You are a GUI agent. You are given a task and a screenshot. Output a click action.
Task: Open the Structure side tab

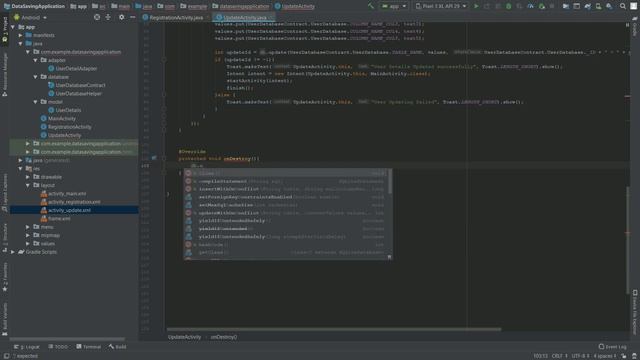pos(5,238)
